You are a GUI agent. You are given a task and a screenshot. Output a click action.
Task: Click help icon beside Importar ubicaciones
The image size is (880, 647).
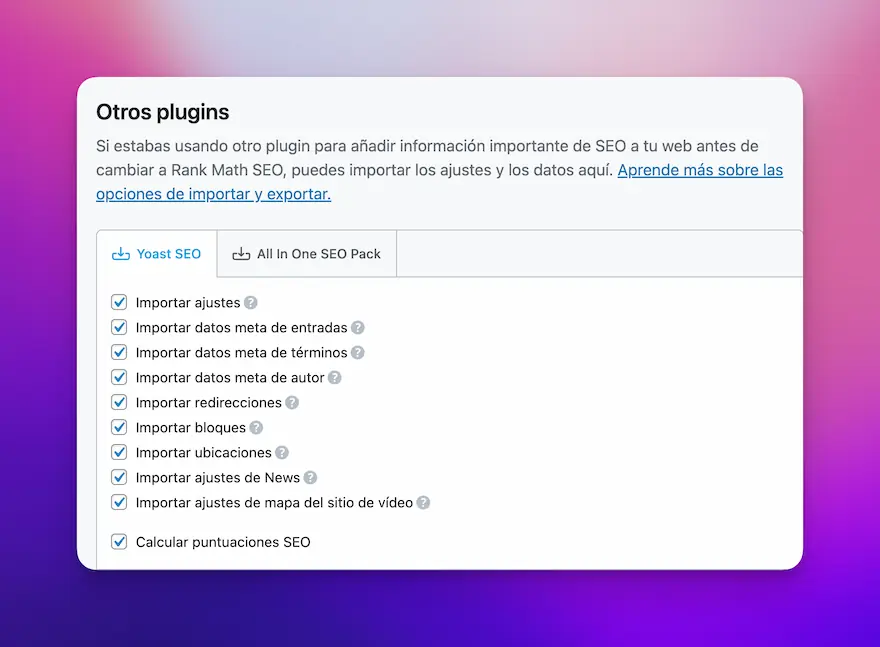(282, 452)
